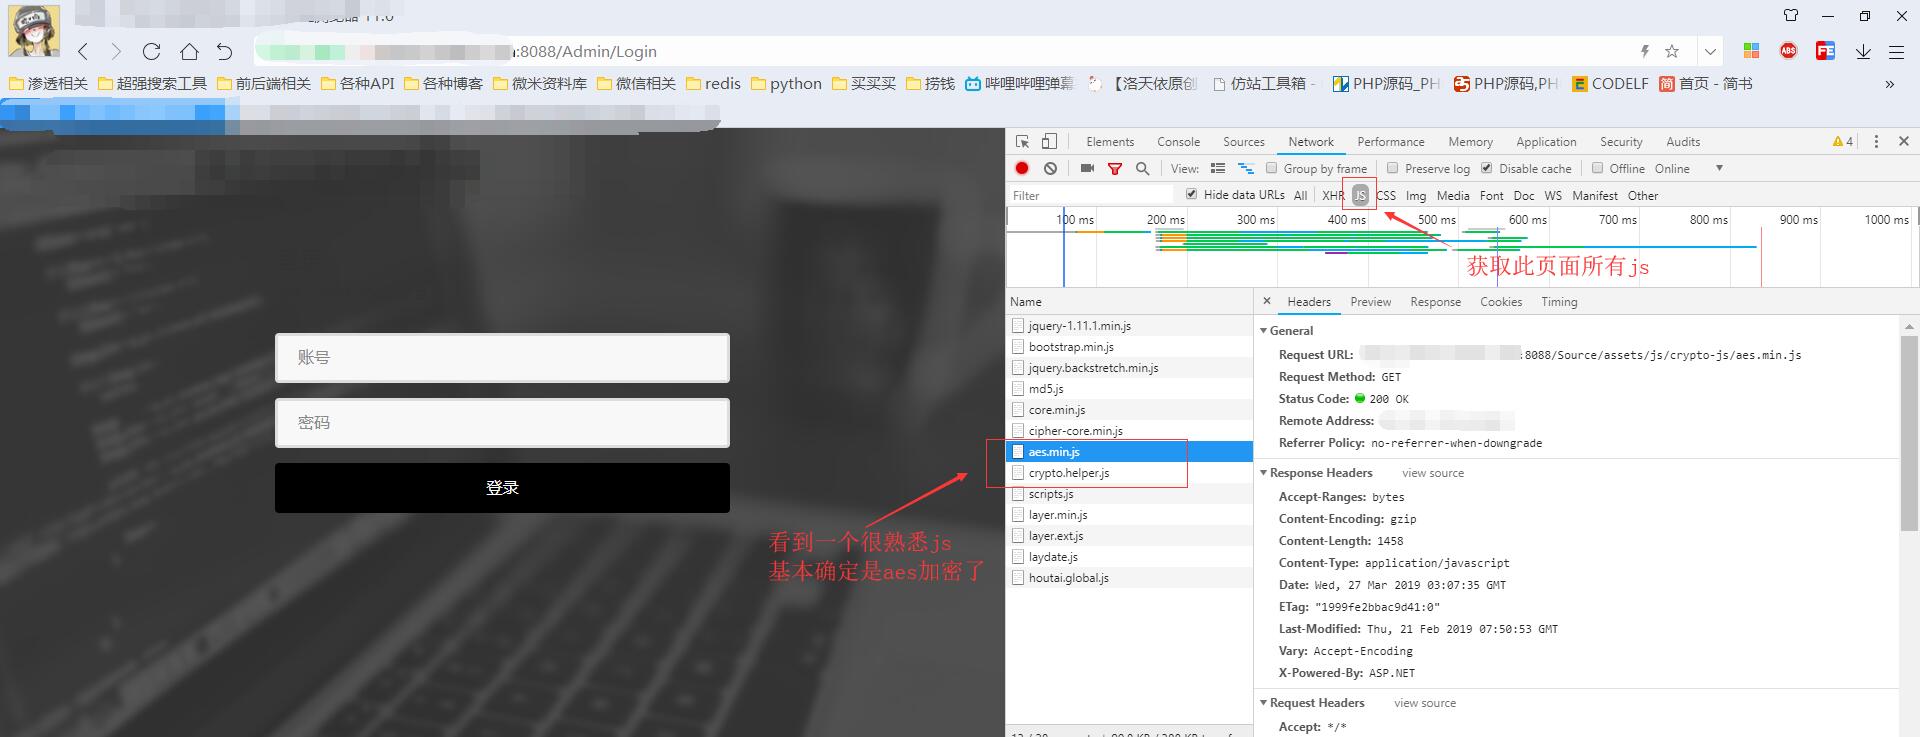Viewport: 1920px width, 737px height.
Task: Open the FE helper extension icon
Action: 1825,51
